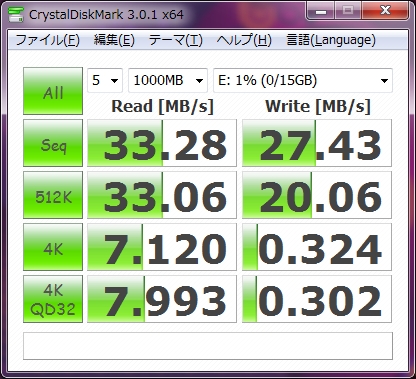The height and width of the screenshot is (379, 416).
Task: Click the Write [MB/s] column header
Action: click(318, 107)
